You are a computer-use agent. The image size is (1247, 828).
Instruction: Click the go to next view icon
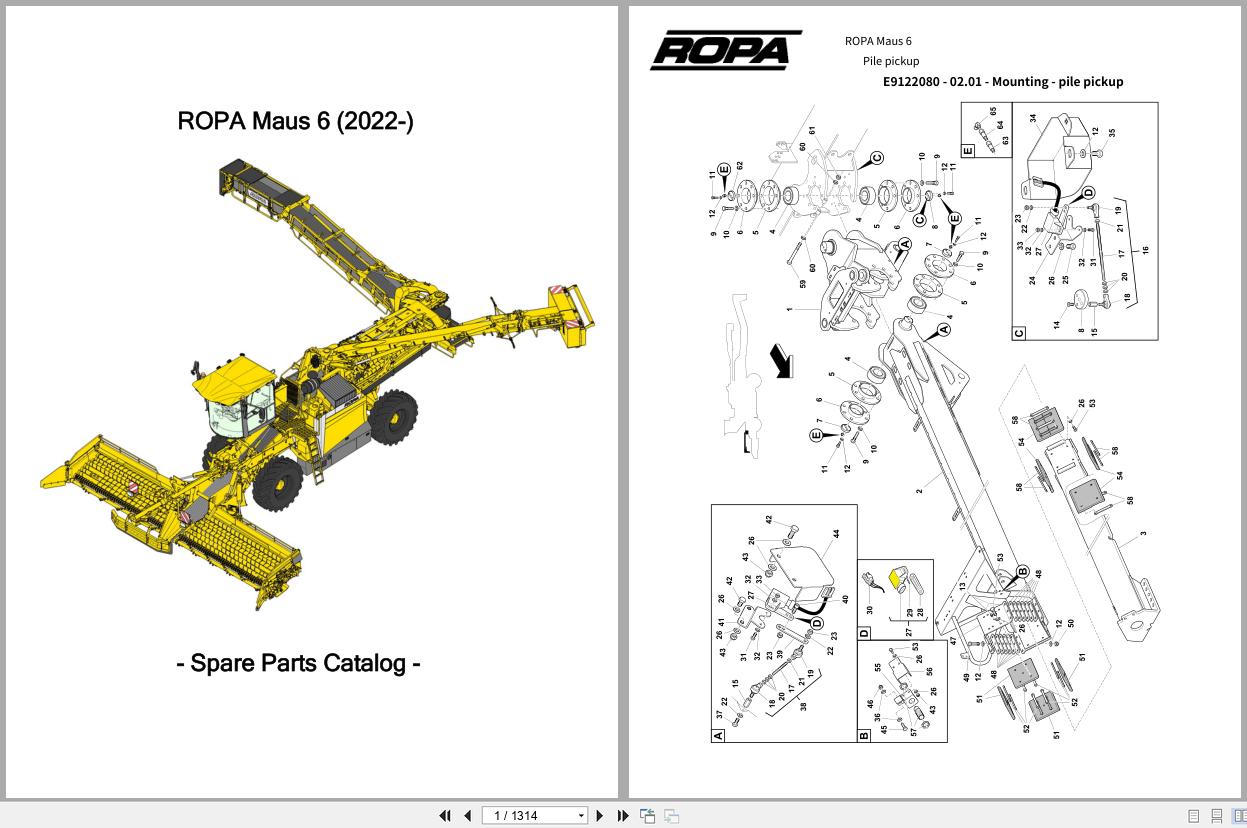click(x=672, y=816)
